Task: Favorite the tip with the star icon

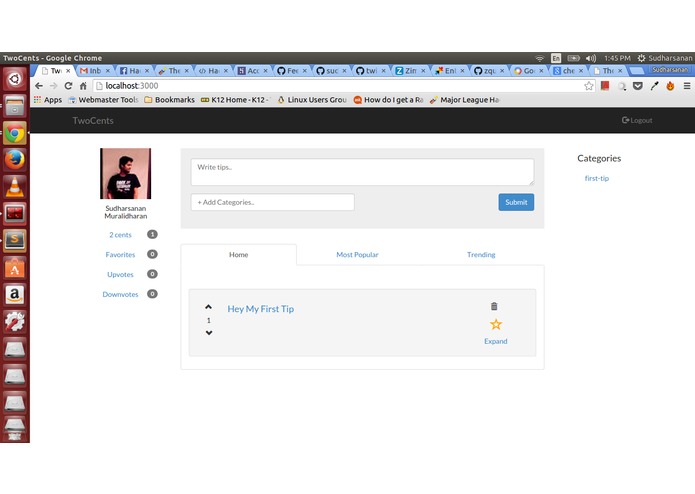Action: tap(496, 324)
